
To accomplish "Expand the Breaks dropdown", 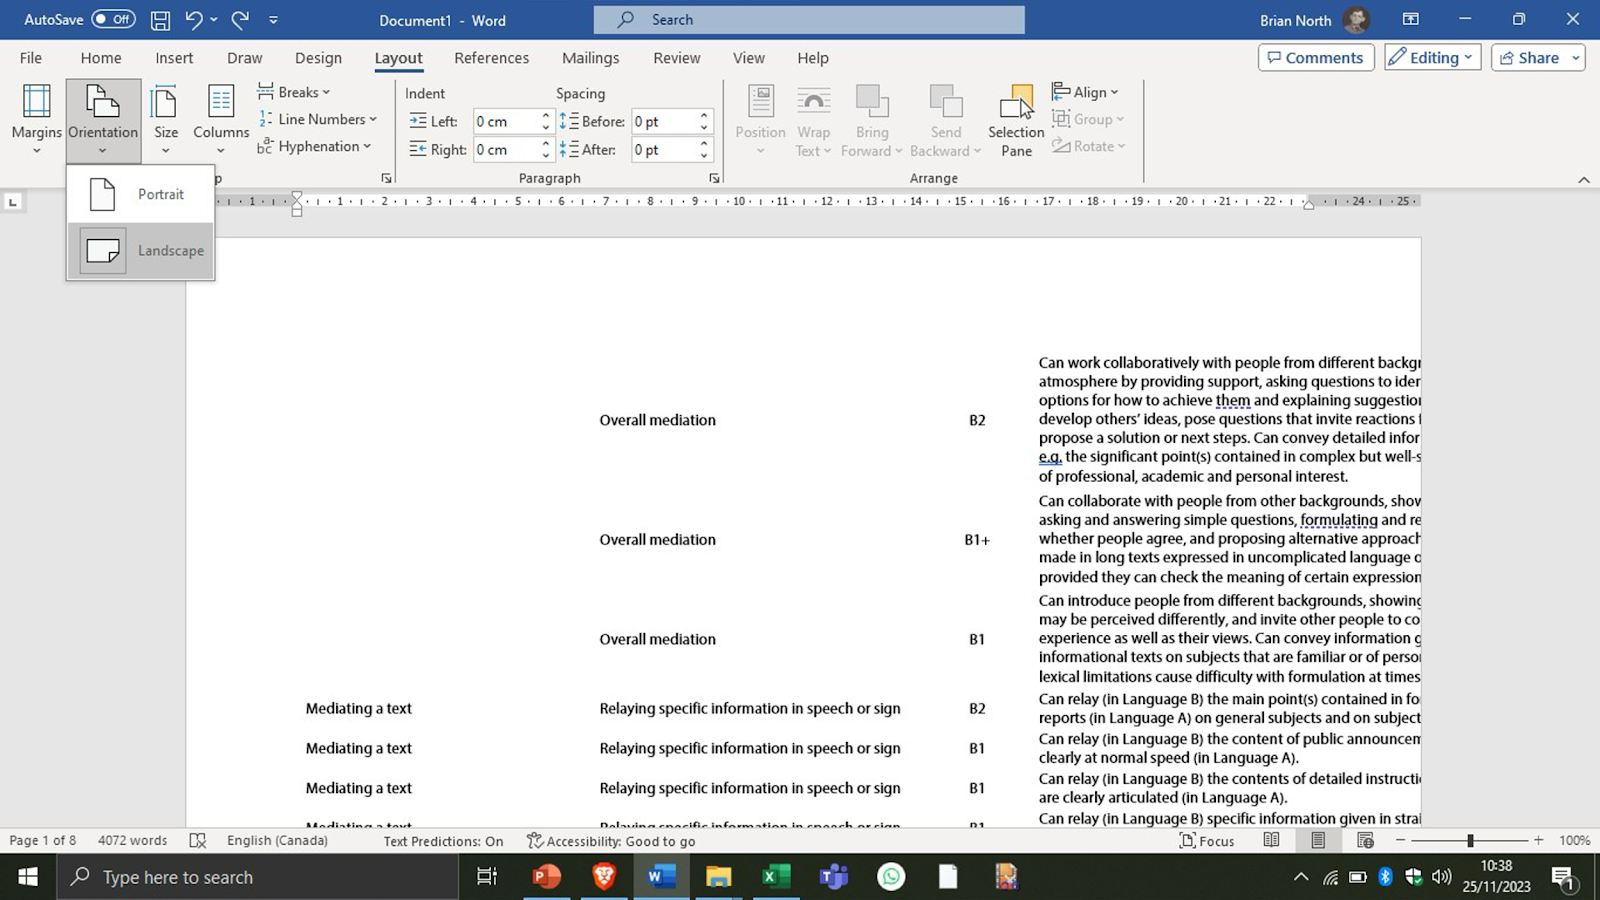I will [294, 92].
